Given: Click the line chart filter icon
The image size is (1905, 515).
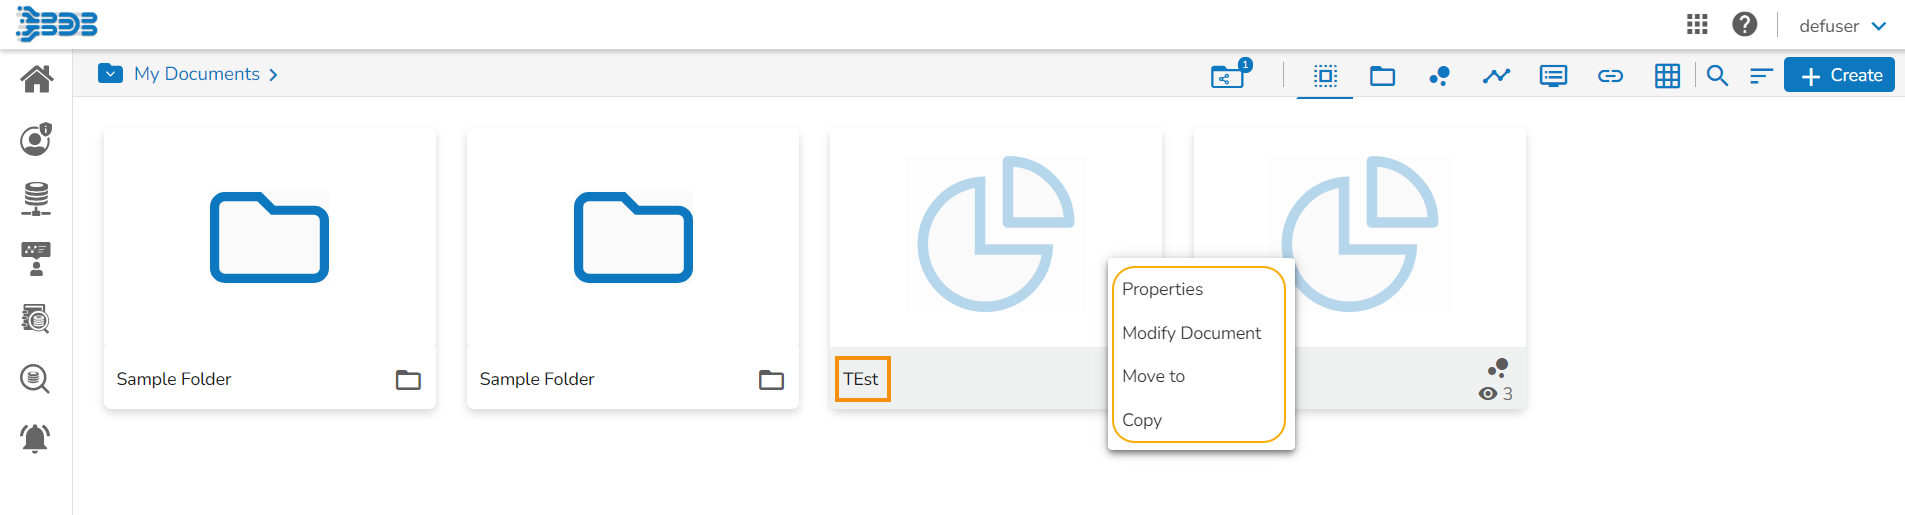Looking at the screenshot, I should 1496,76.
